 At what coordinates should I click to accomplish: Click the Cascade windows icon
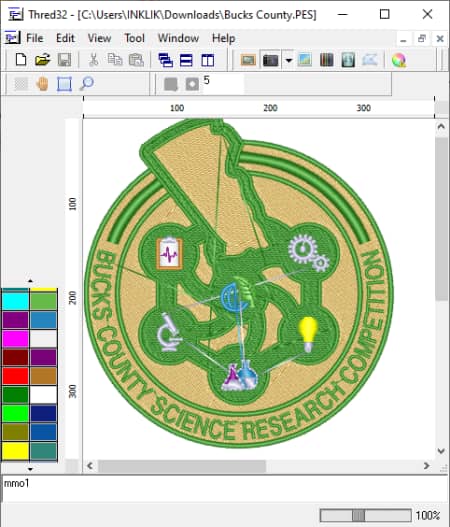(x=165, y=60)
